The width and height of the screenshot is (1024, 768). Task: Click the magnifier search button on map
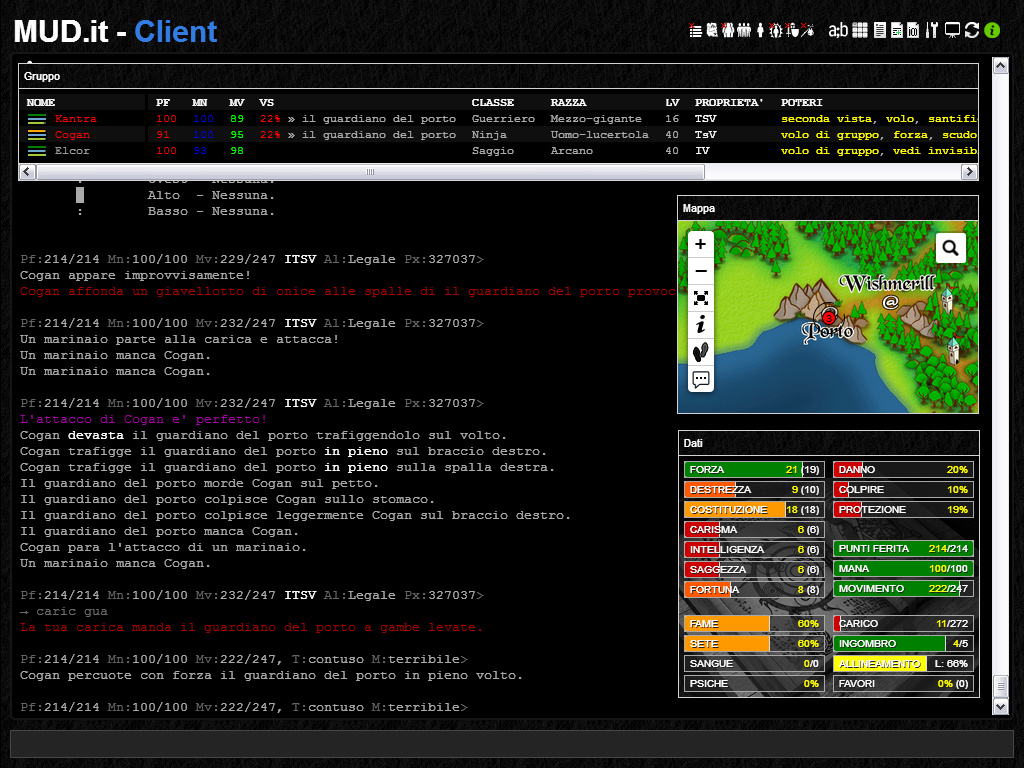click(950, 248)
